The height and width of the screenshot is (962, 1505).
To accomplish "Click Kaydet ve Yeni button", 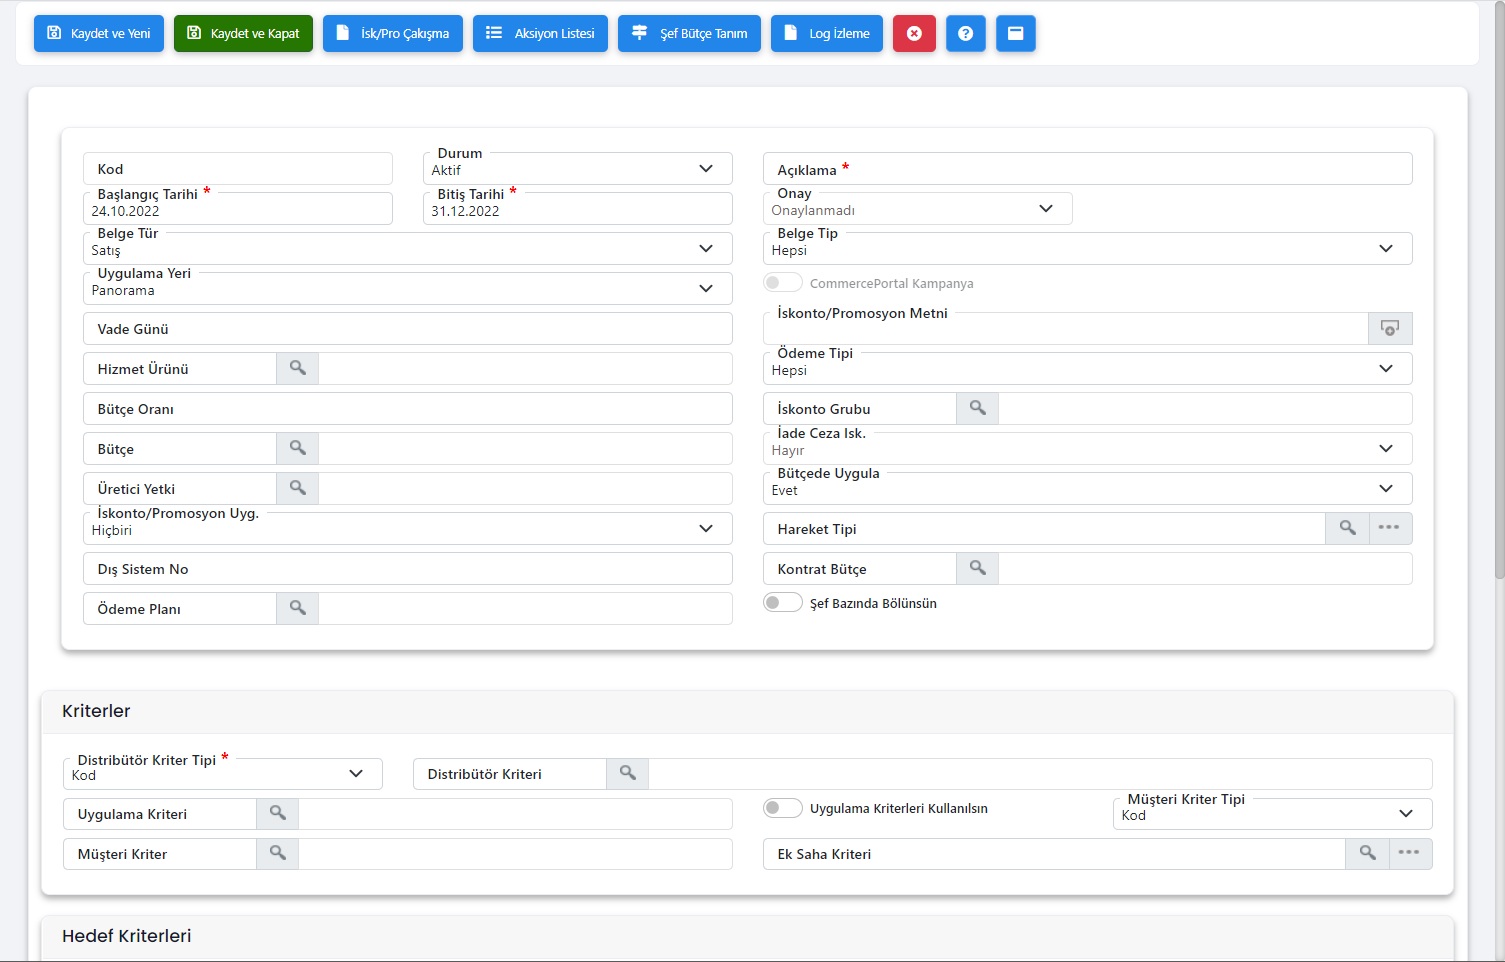I will pyautogui.click(x=99, y=33).
